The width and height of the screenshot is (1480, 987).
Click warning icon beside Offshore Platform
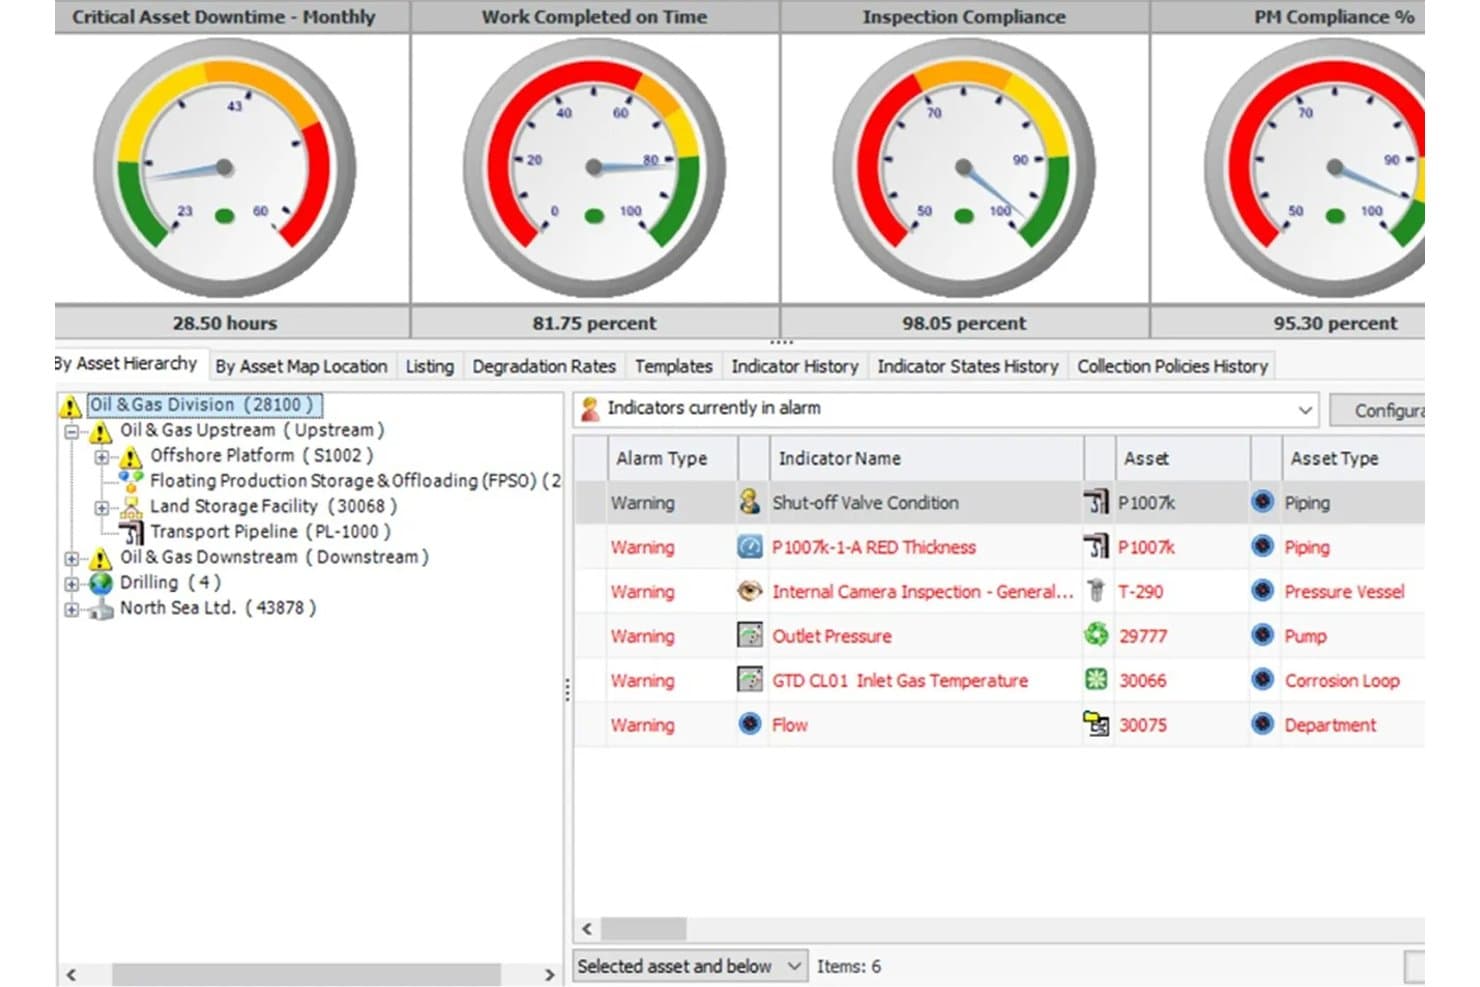tap(130, 457)
